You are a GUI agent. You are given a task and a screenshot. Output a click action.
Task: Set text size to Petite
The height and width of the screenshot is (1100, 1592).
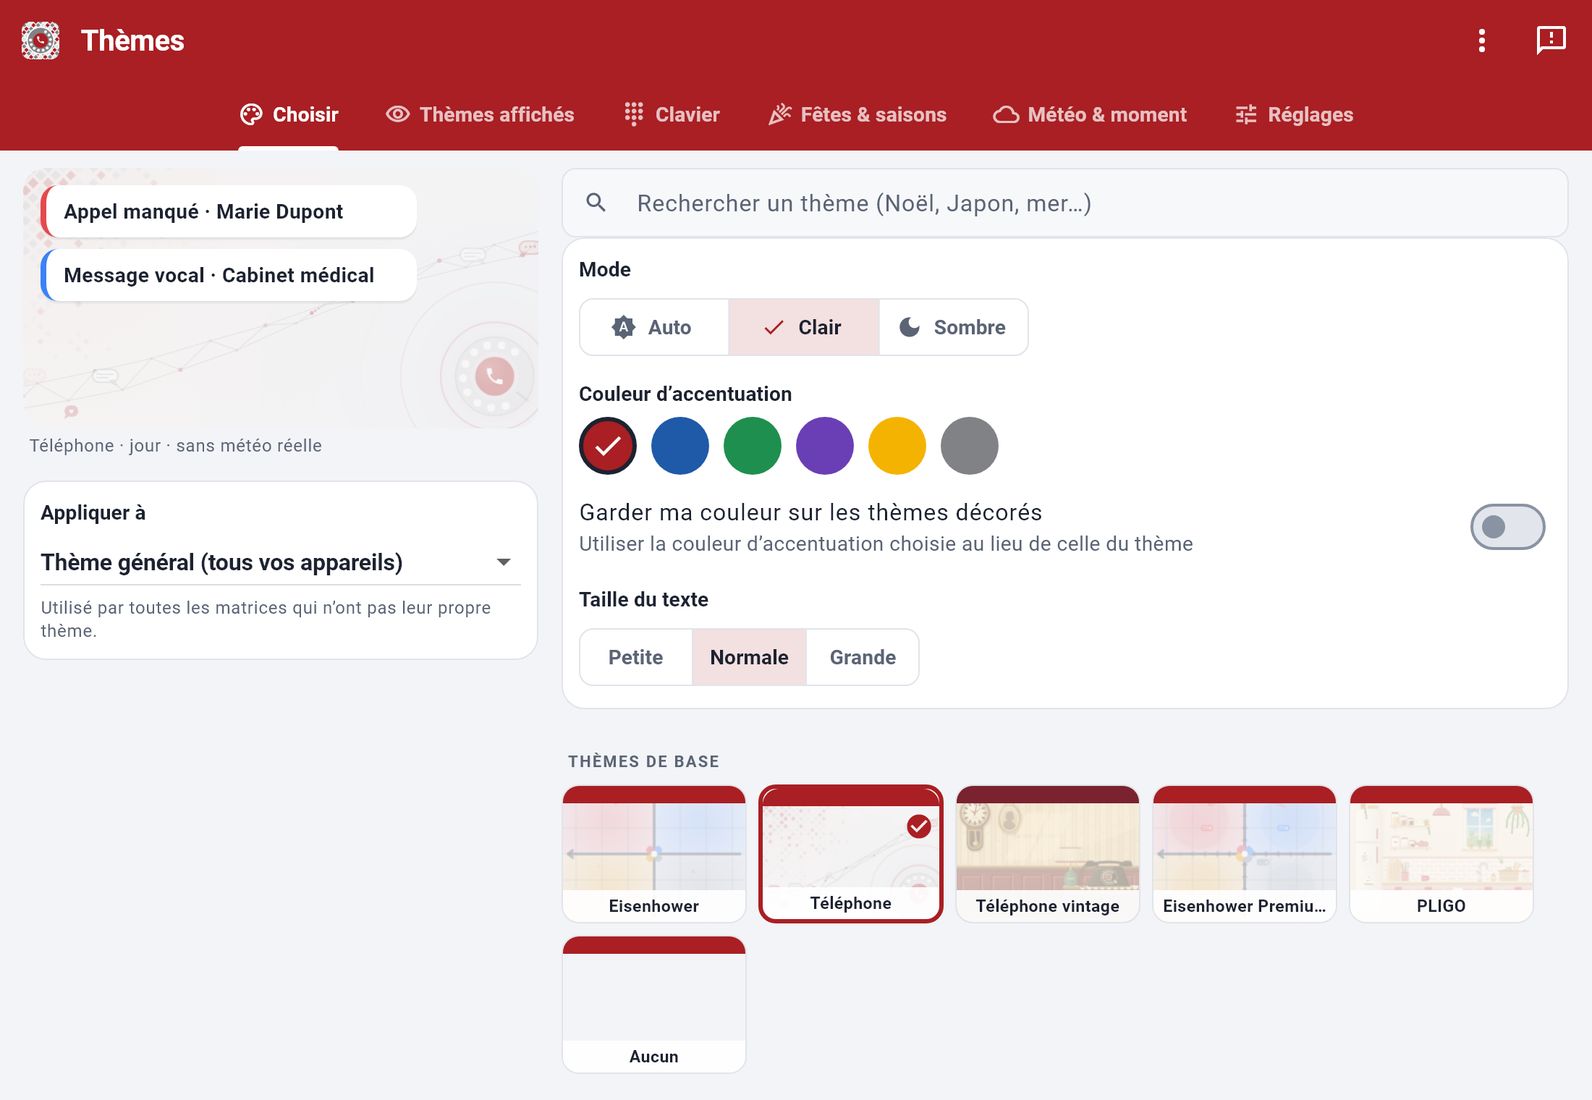pyautogui.click(x=636, y=657)
